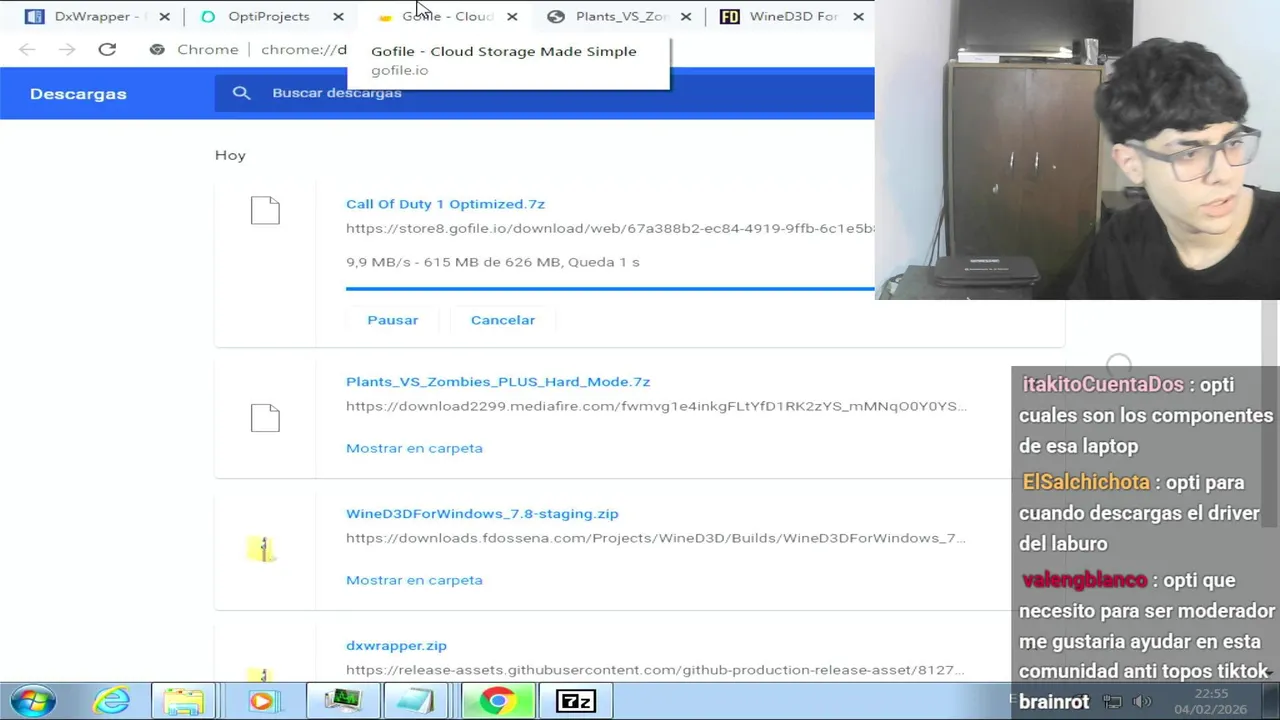Click the Call Of Duty file icon
Viewport: 1280px width, 720px height.
[x=265, y=210]
